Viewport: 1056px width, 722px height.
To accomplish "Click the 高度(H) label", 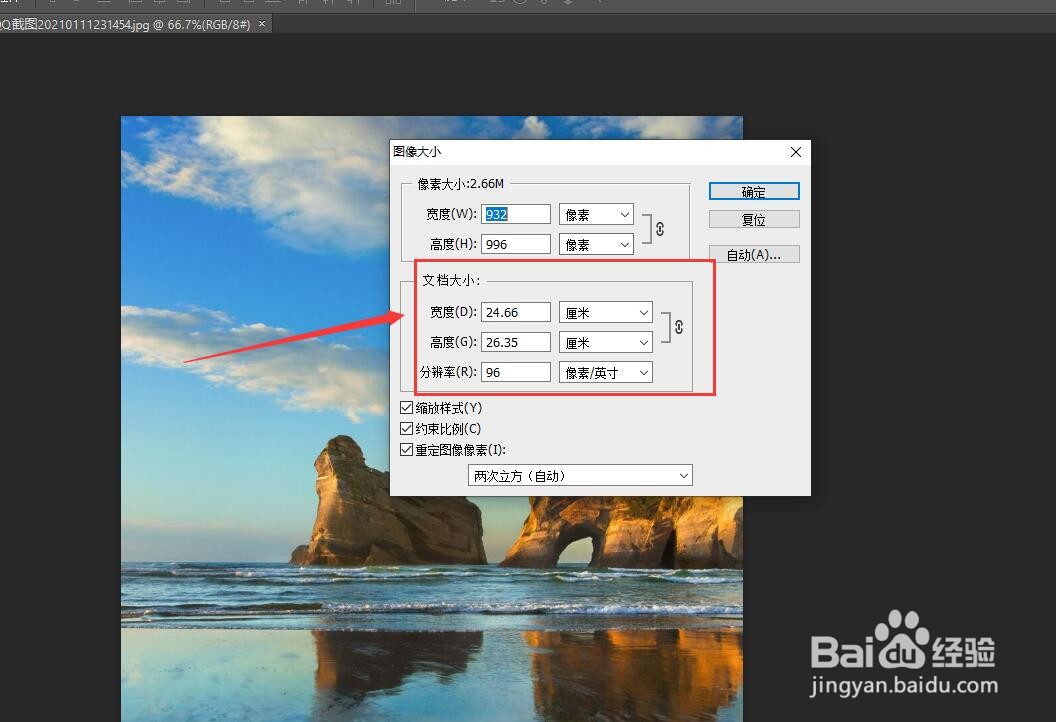I will pyautogui.click(x=453, y=244).
